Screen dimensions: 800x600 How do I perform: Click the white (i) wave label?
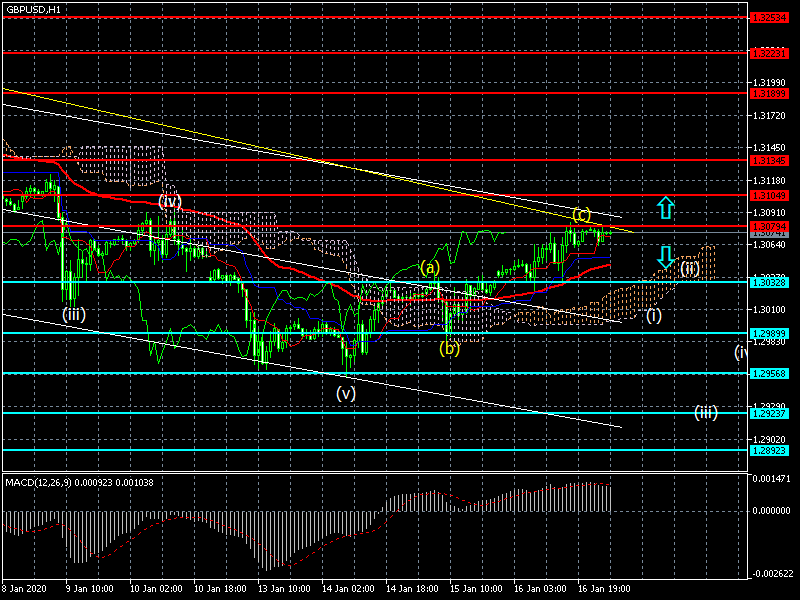[654, 315]
